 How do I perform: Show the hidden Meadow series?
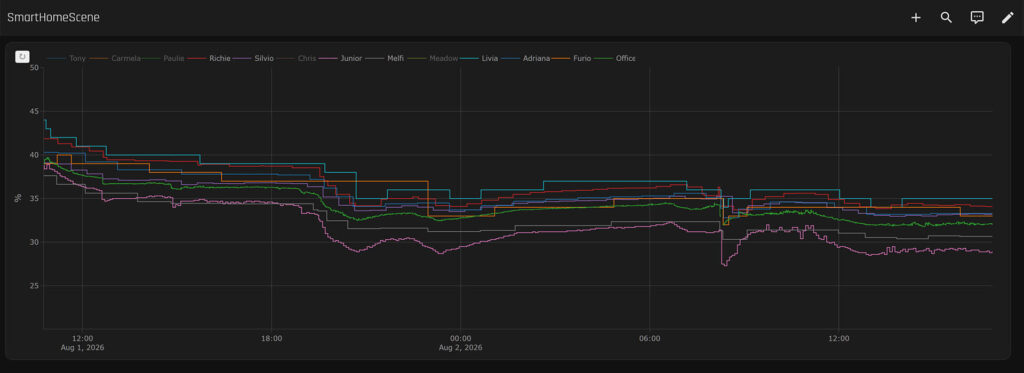[433, 58]
